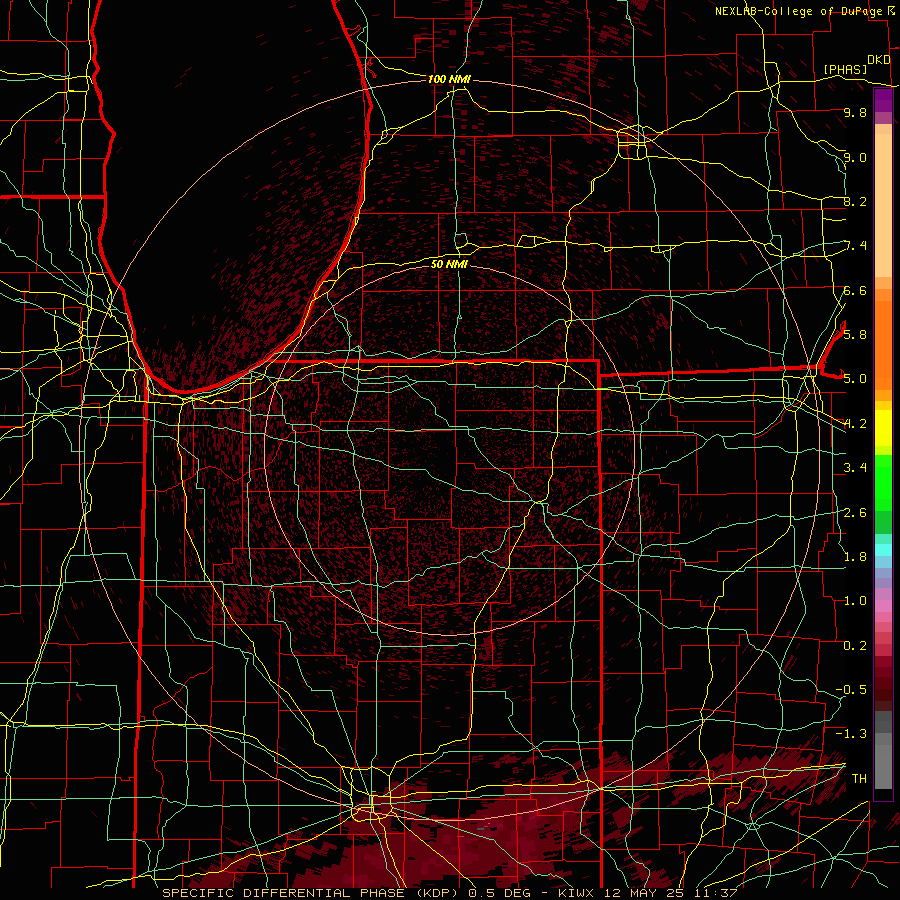
Task: Click the 5.0 legend value
Action: coord(855,379)
